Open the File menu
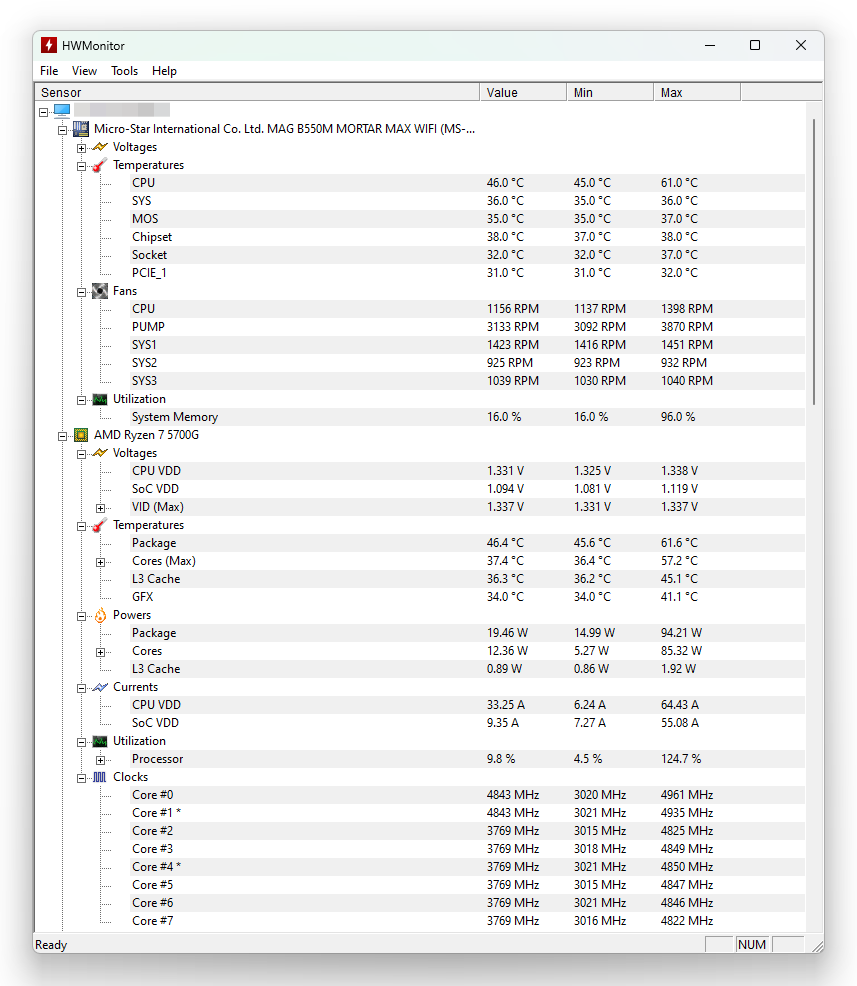This screenshot has height=986, width=857. point(49,71)
